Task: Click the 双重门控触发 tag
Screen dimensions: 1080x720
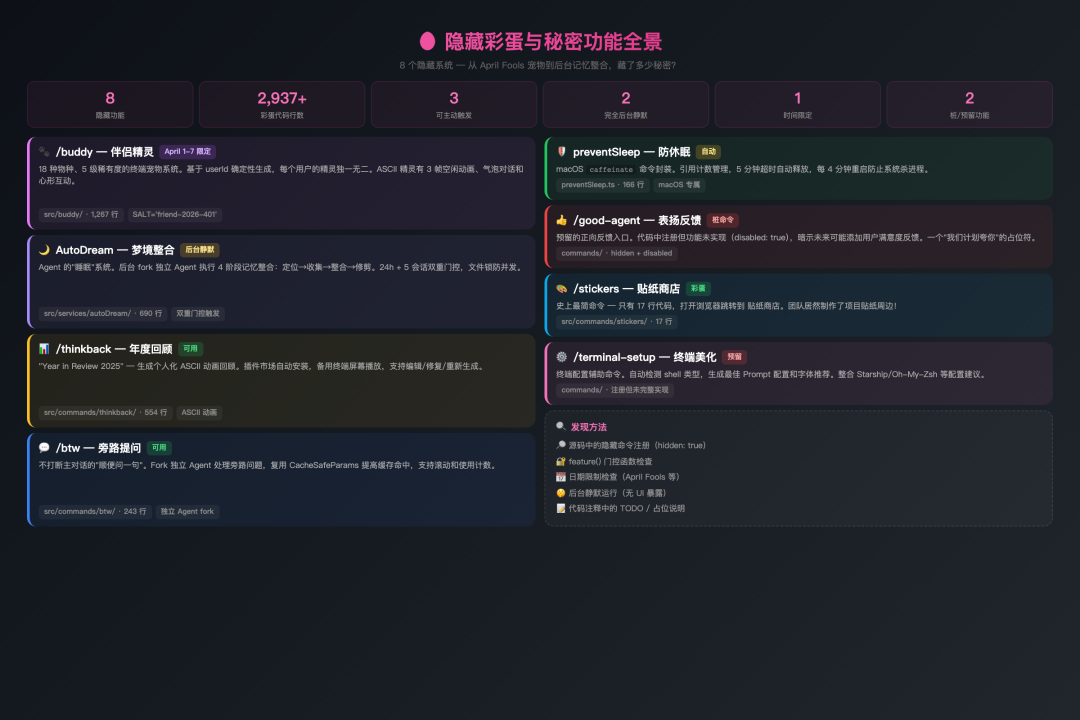Action: pos(198,313)
